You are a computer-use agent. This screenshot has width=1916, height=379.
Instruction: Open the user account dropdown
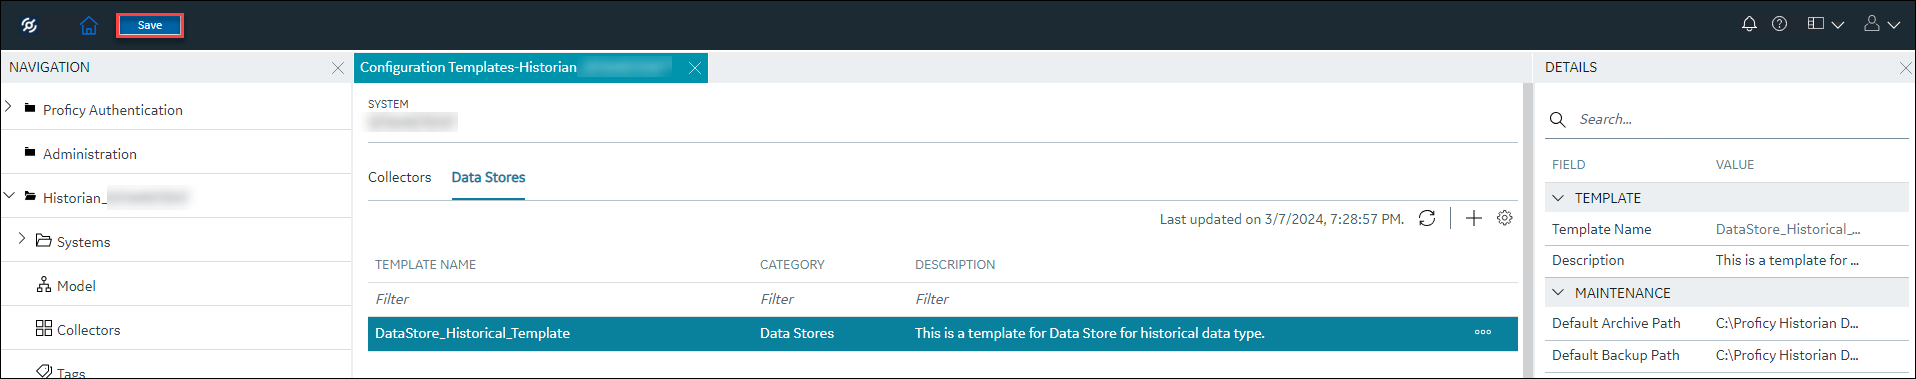(1881, 24)
